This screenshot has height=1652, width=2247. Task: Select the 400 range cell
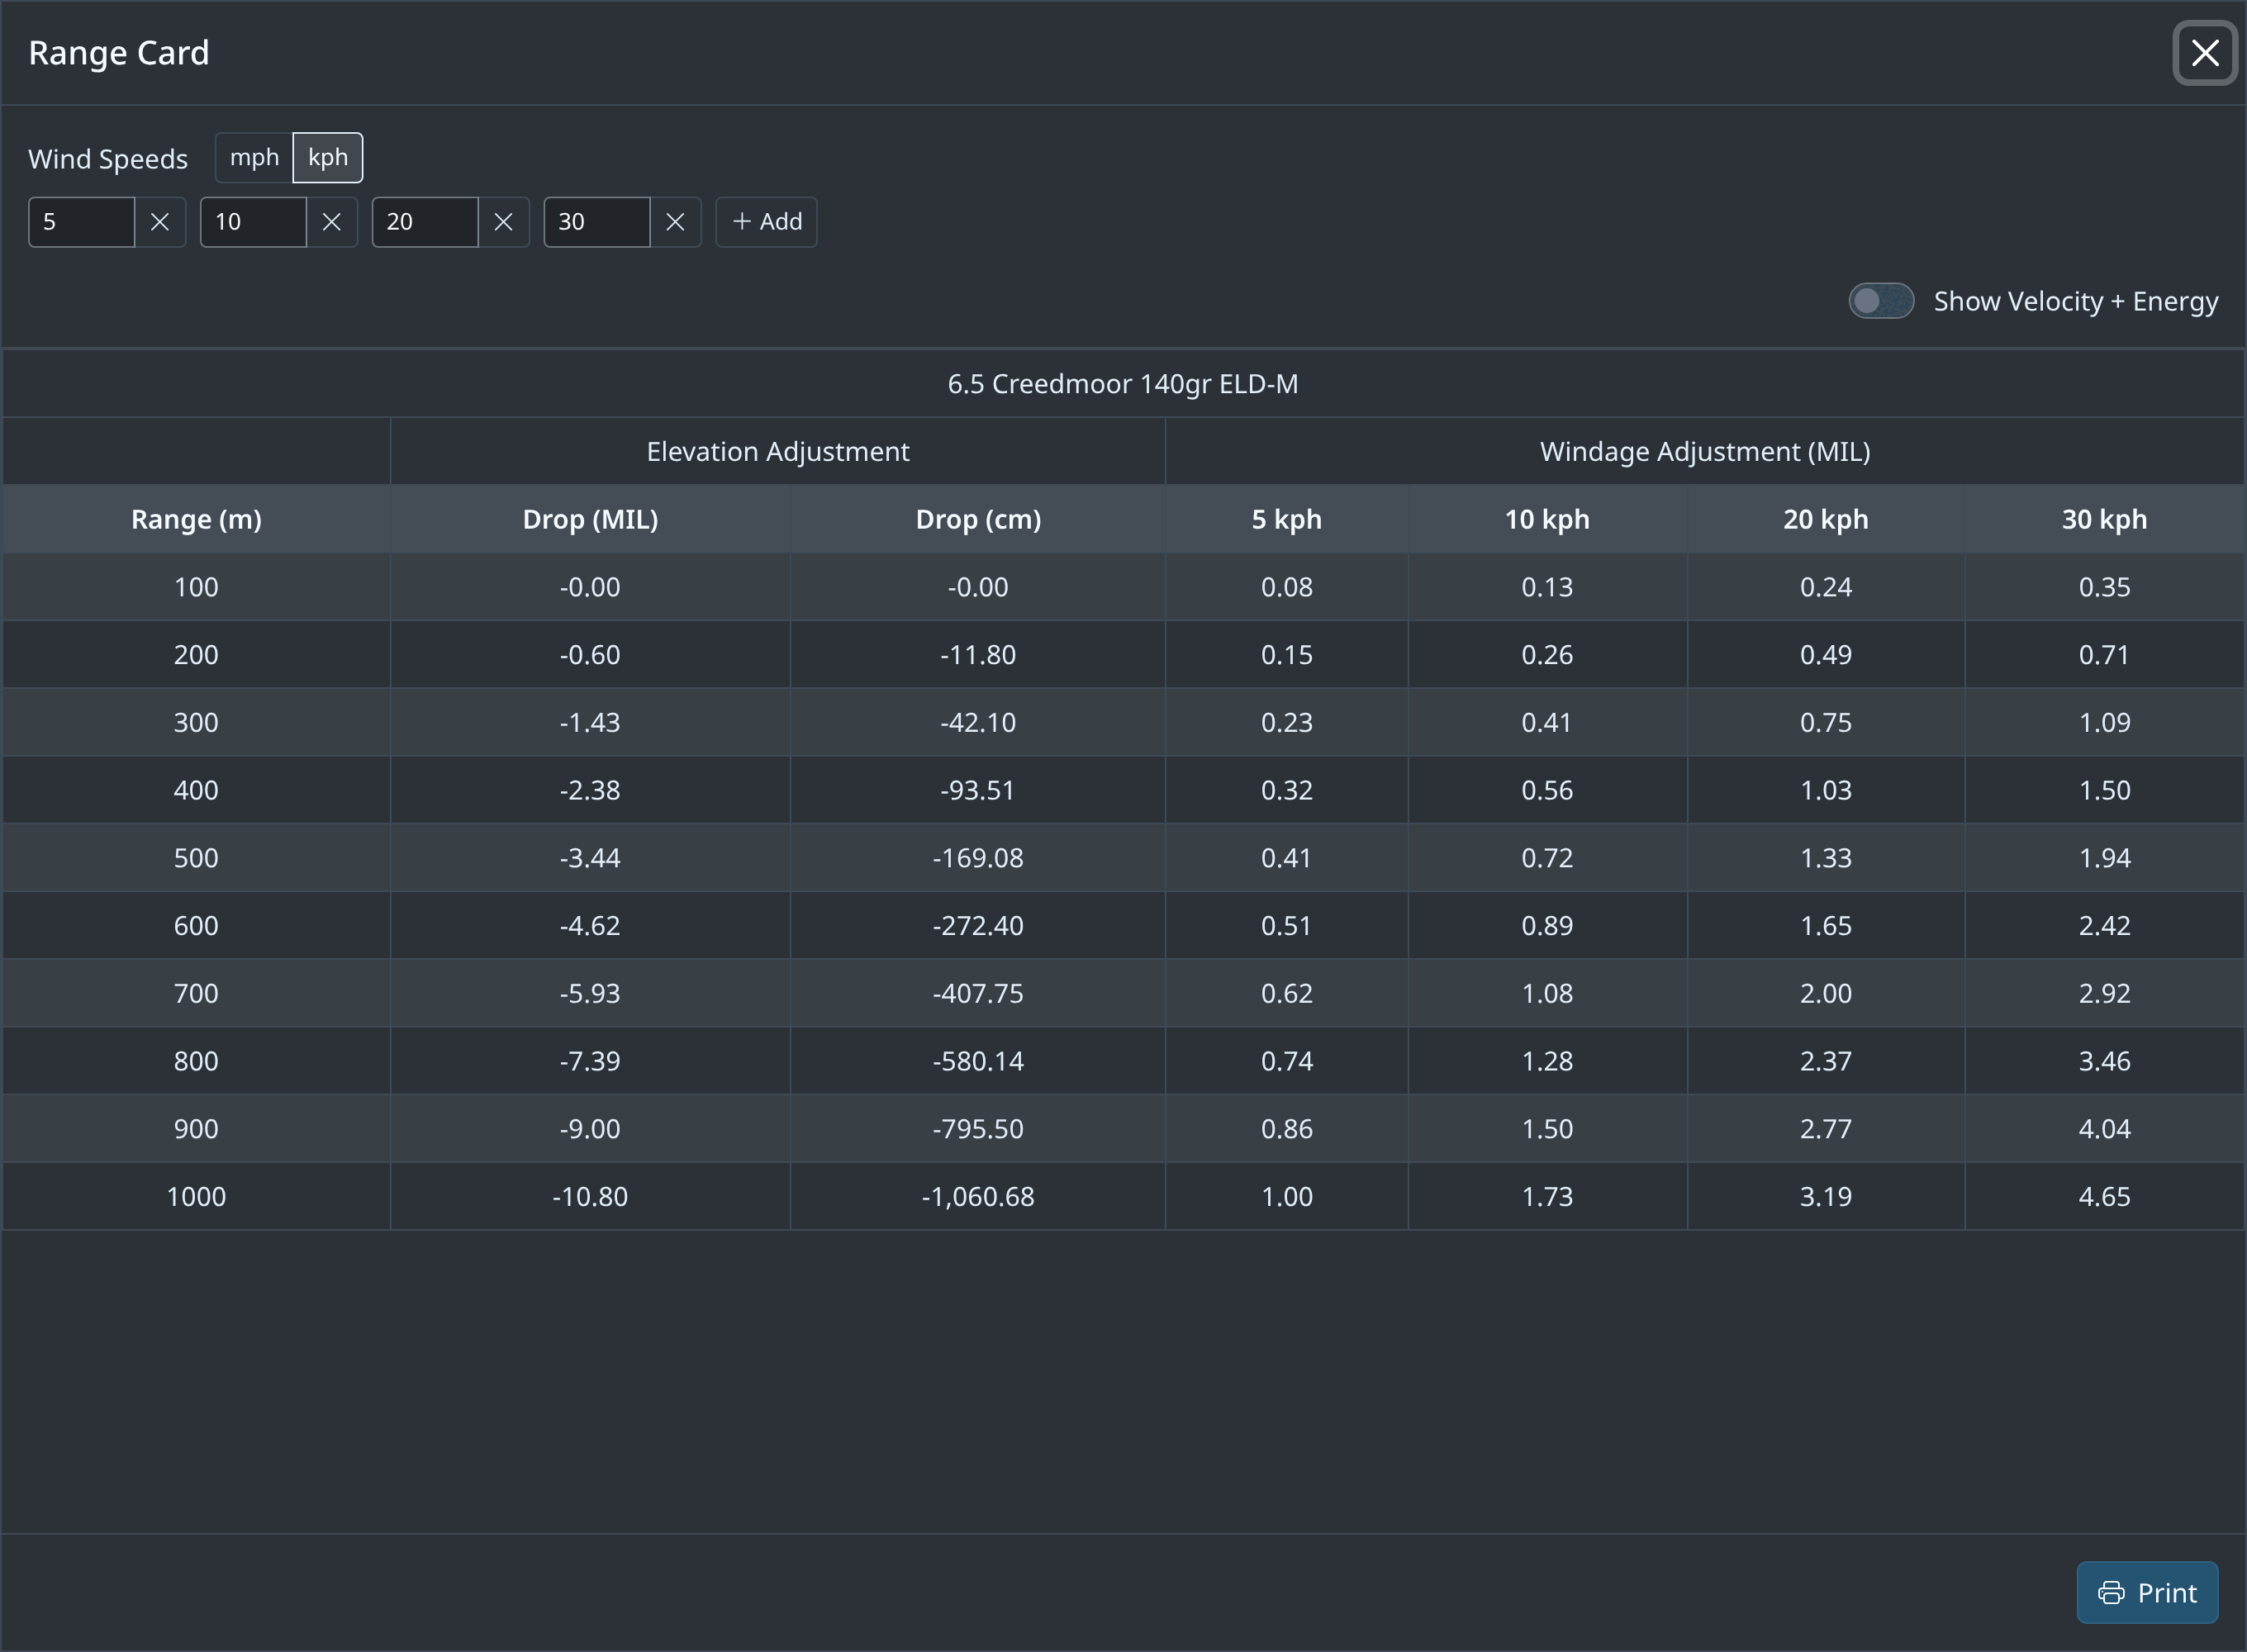(x=196, y=790)
